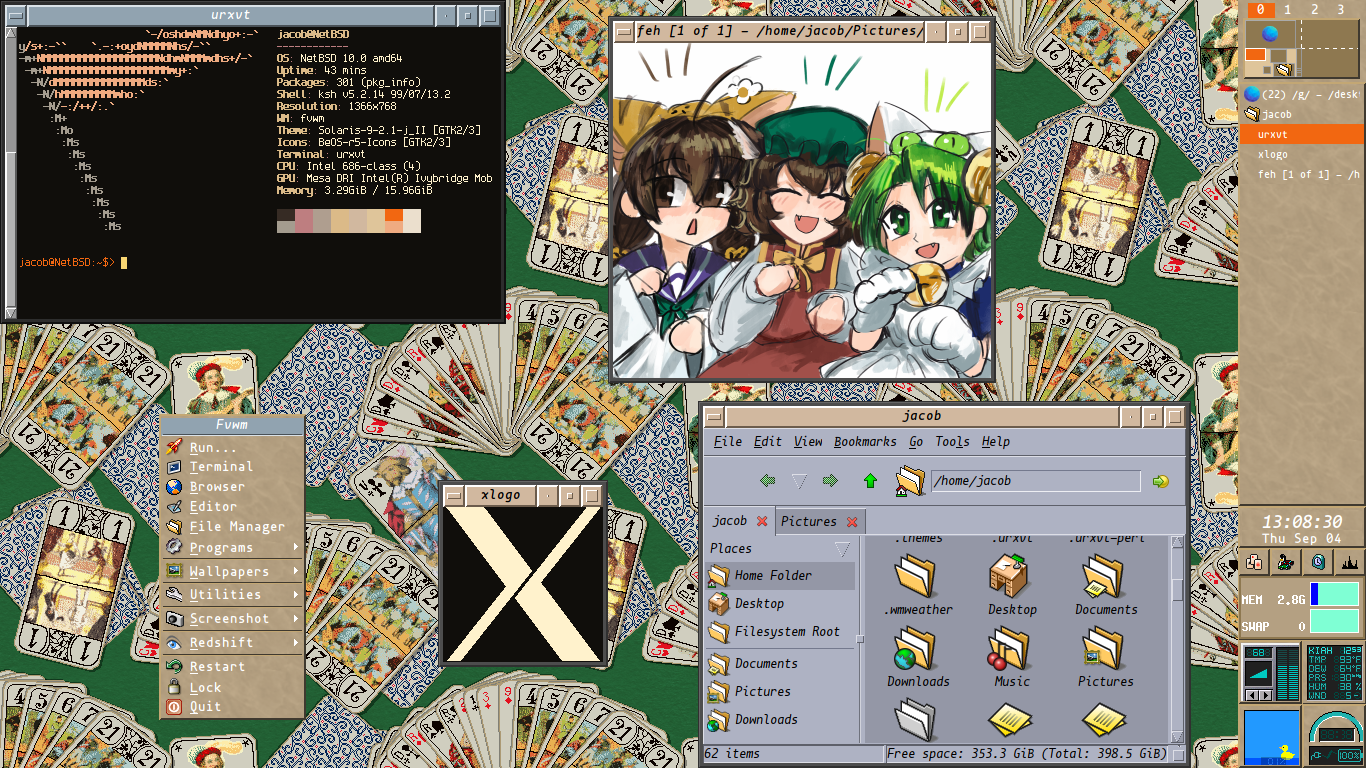Open the View menu in file manager

(x=808, y=441)
